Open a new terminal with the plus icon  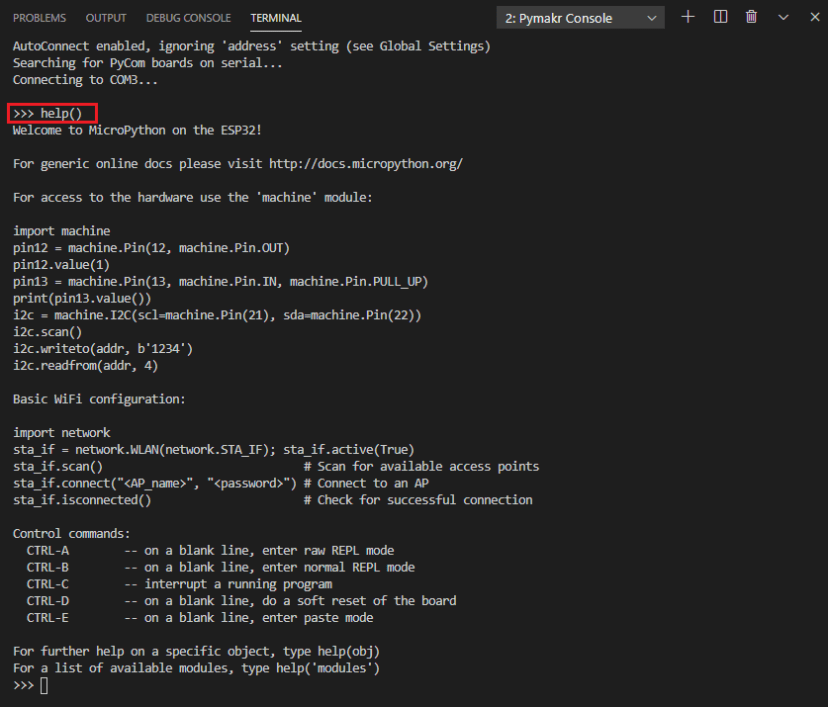click(x=687, y=17)
